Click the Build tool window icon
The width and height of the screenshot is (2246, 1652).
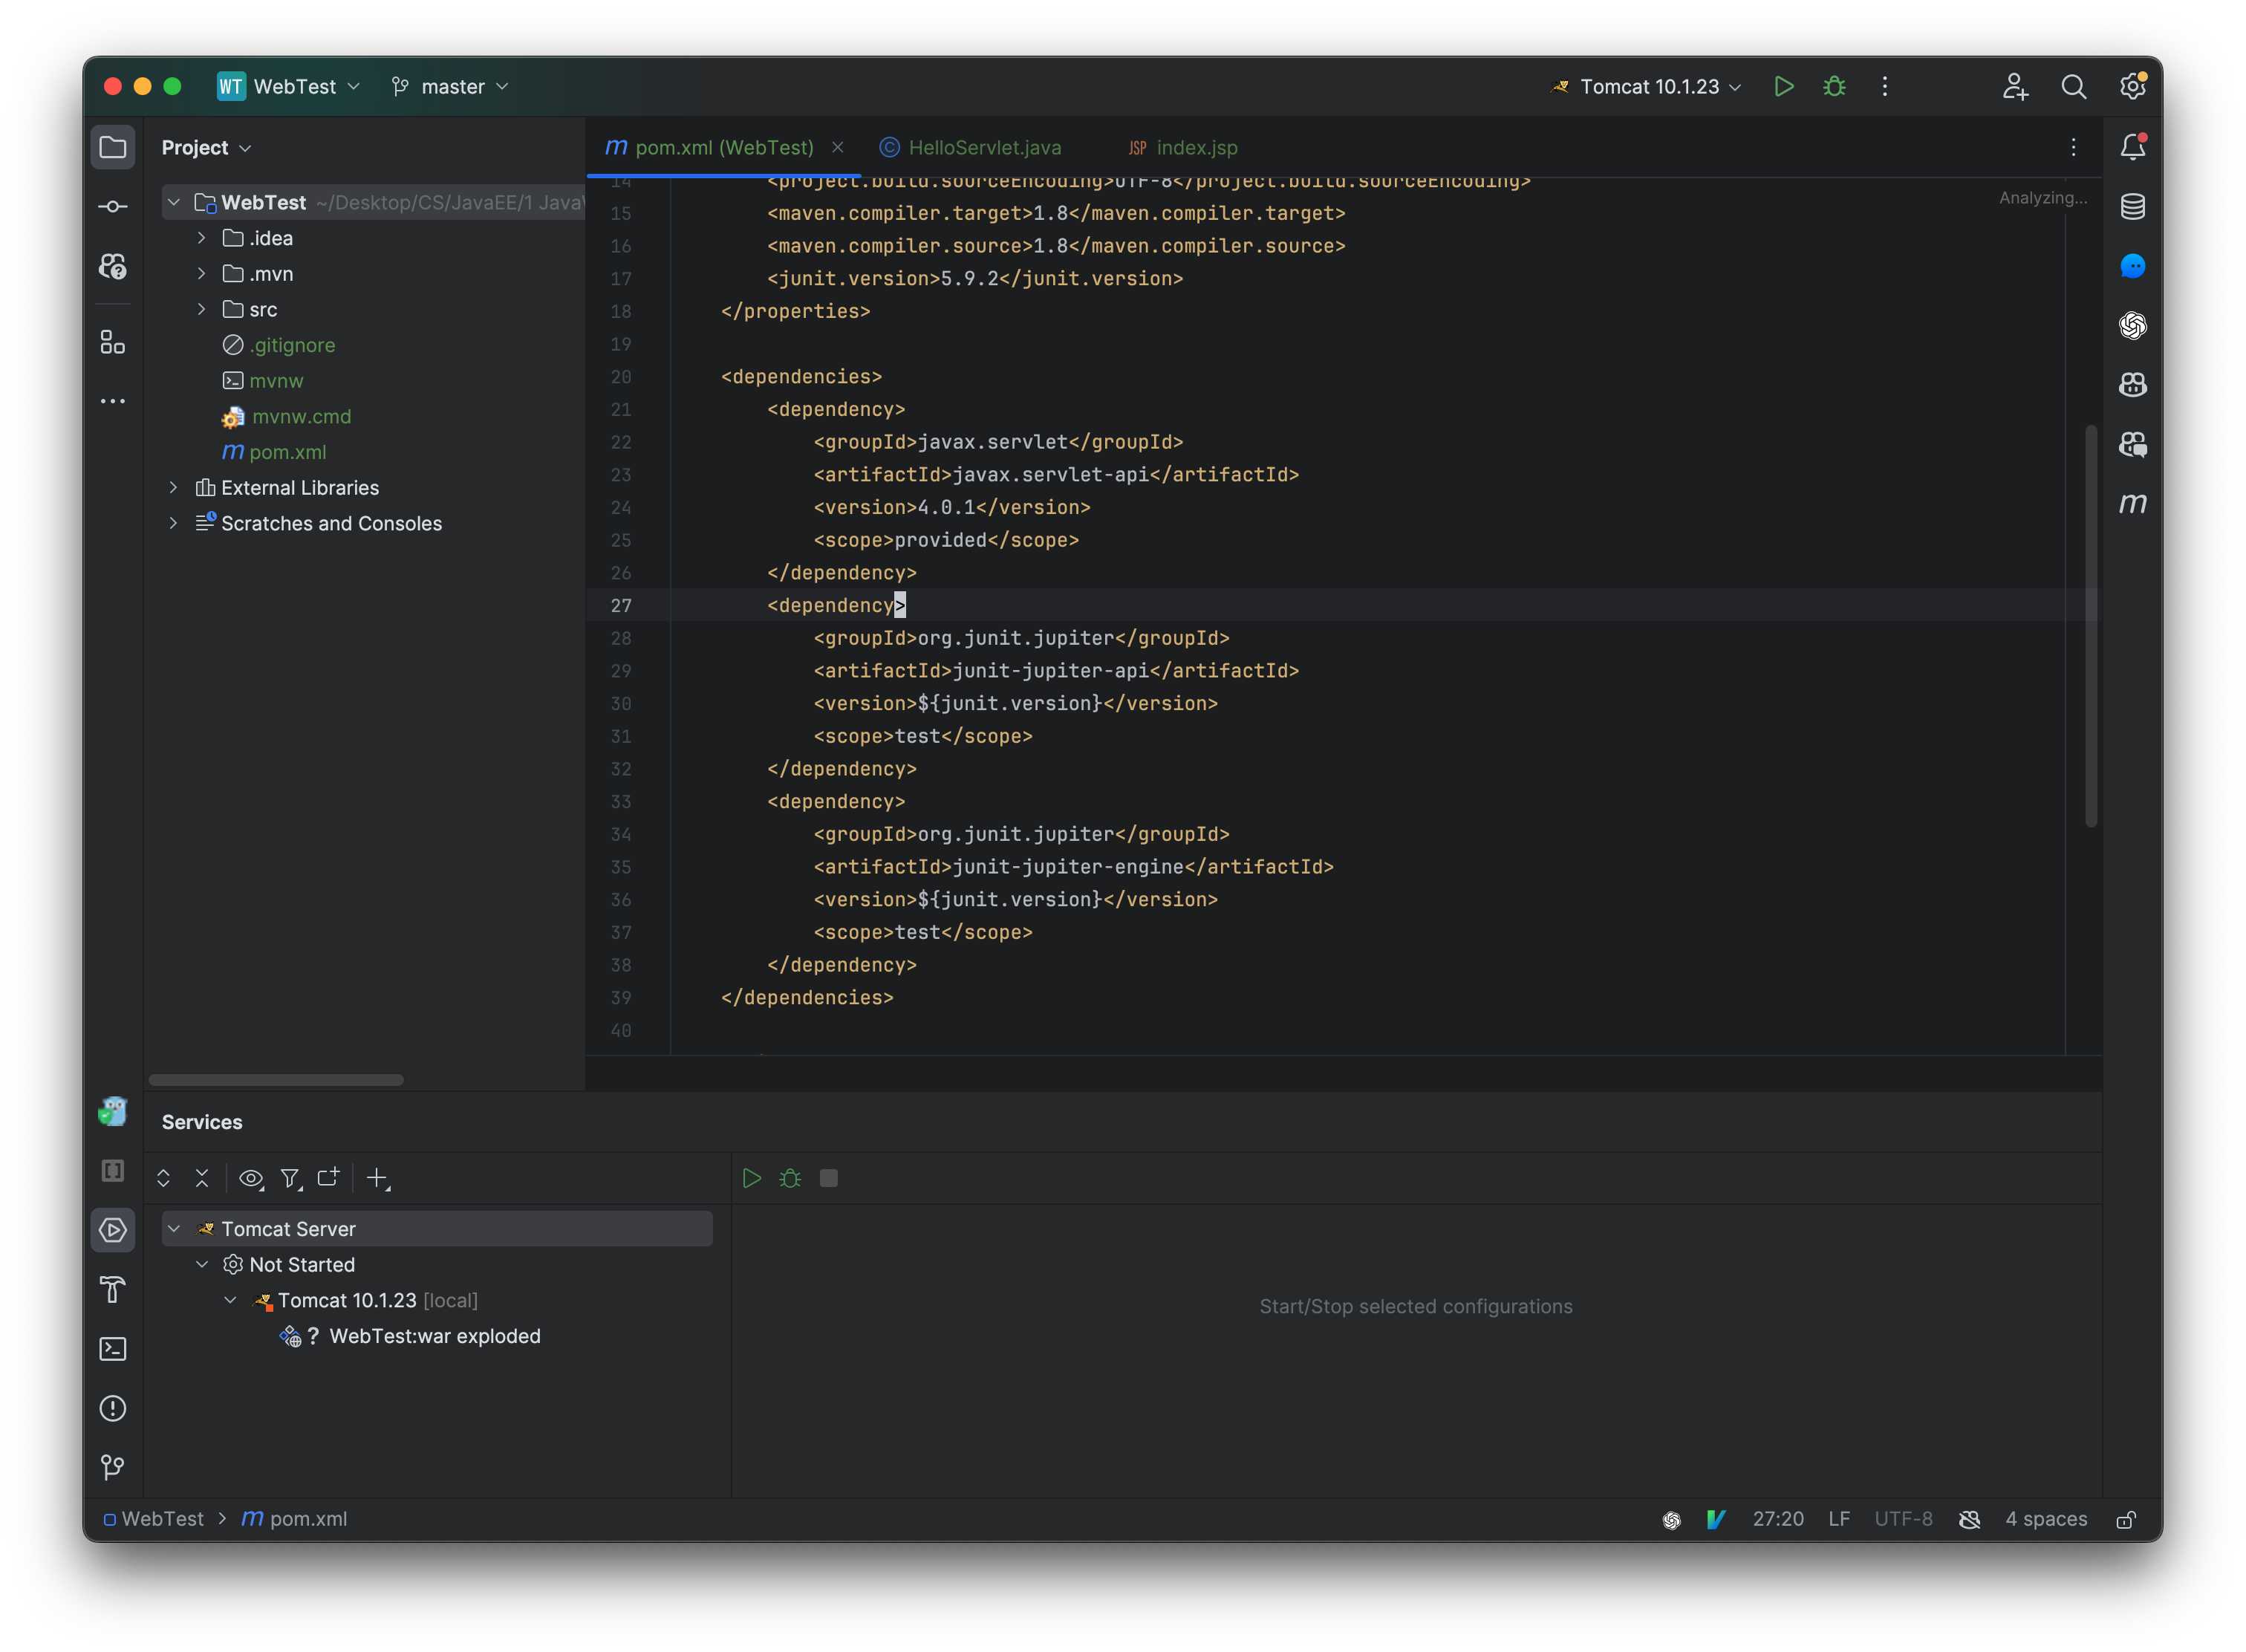point(111,1290)
